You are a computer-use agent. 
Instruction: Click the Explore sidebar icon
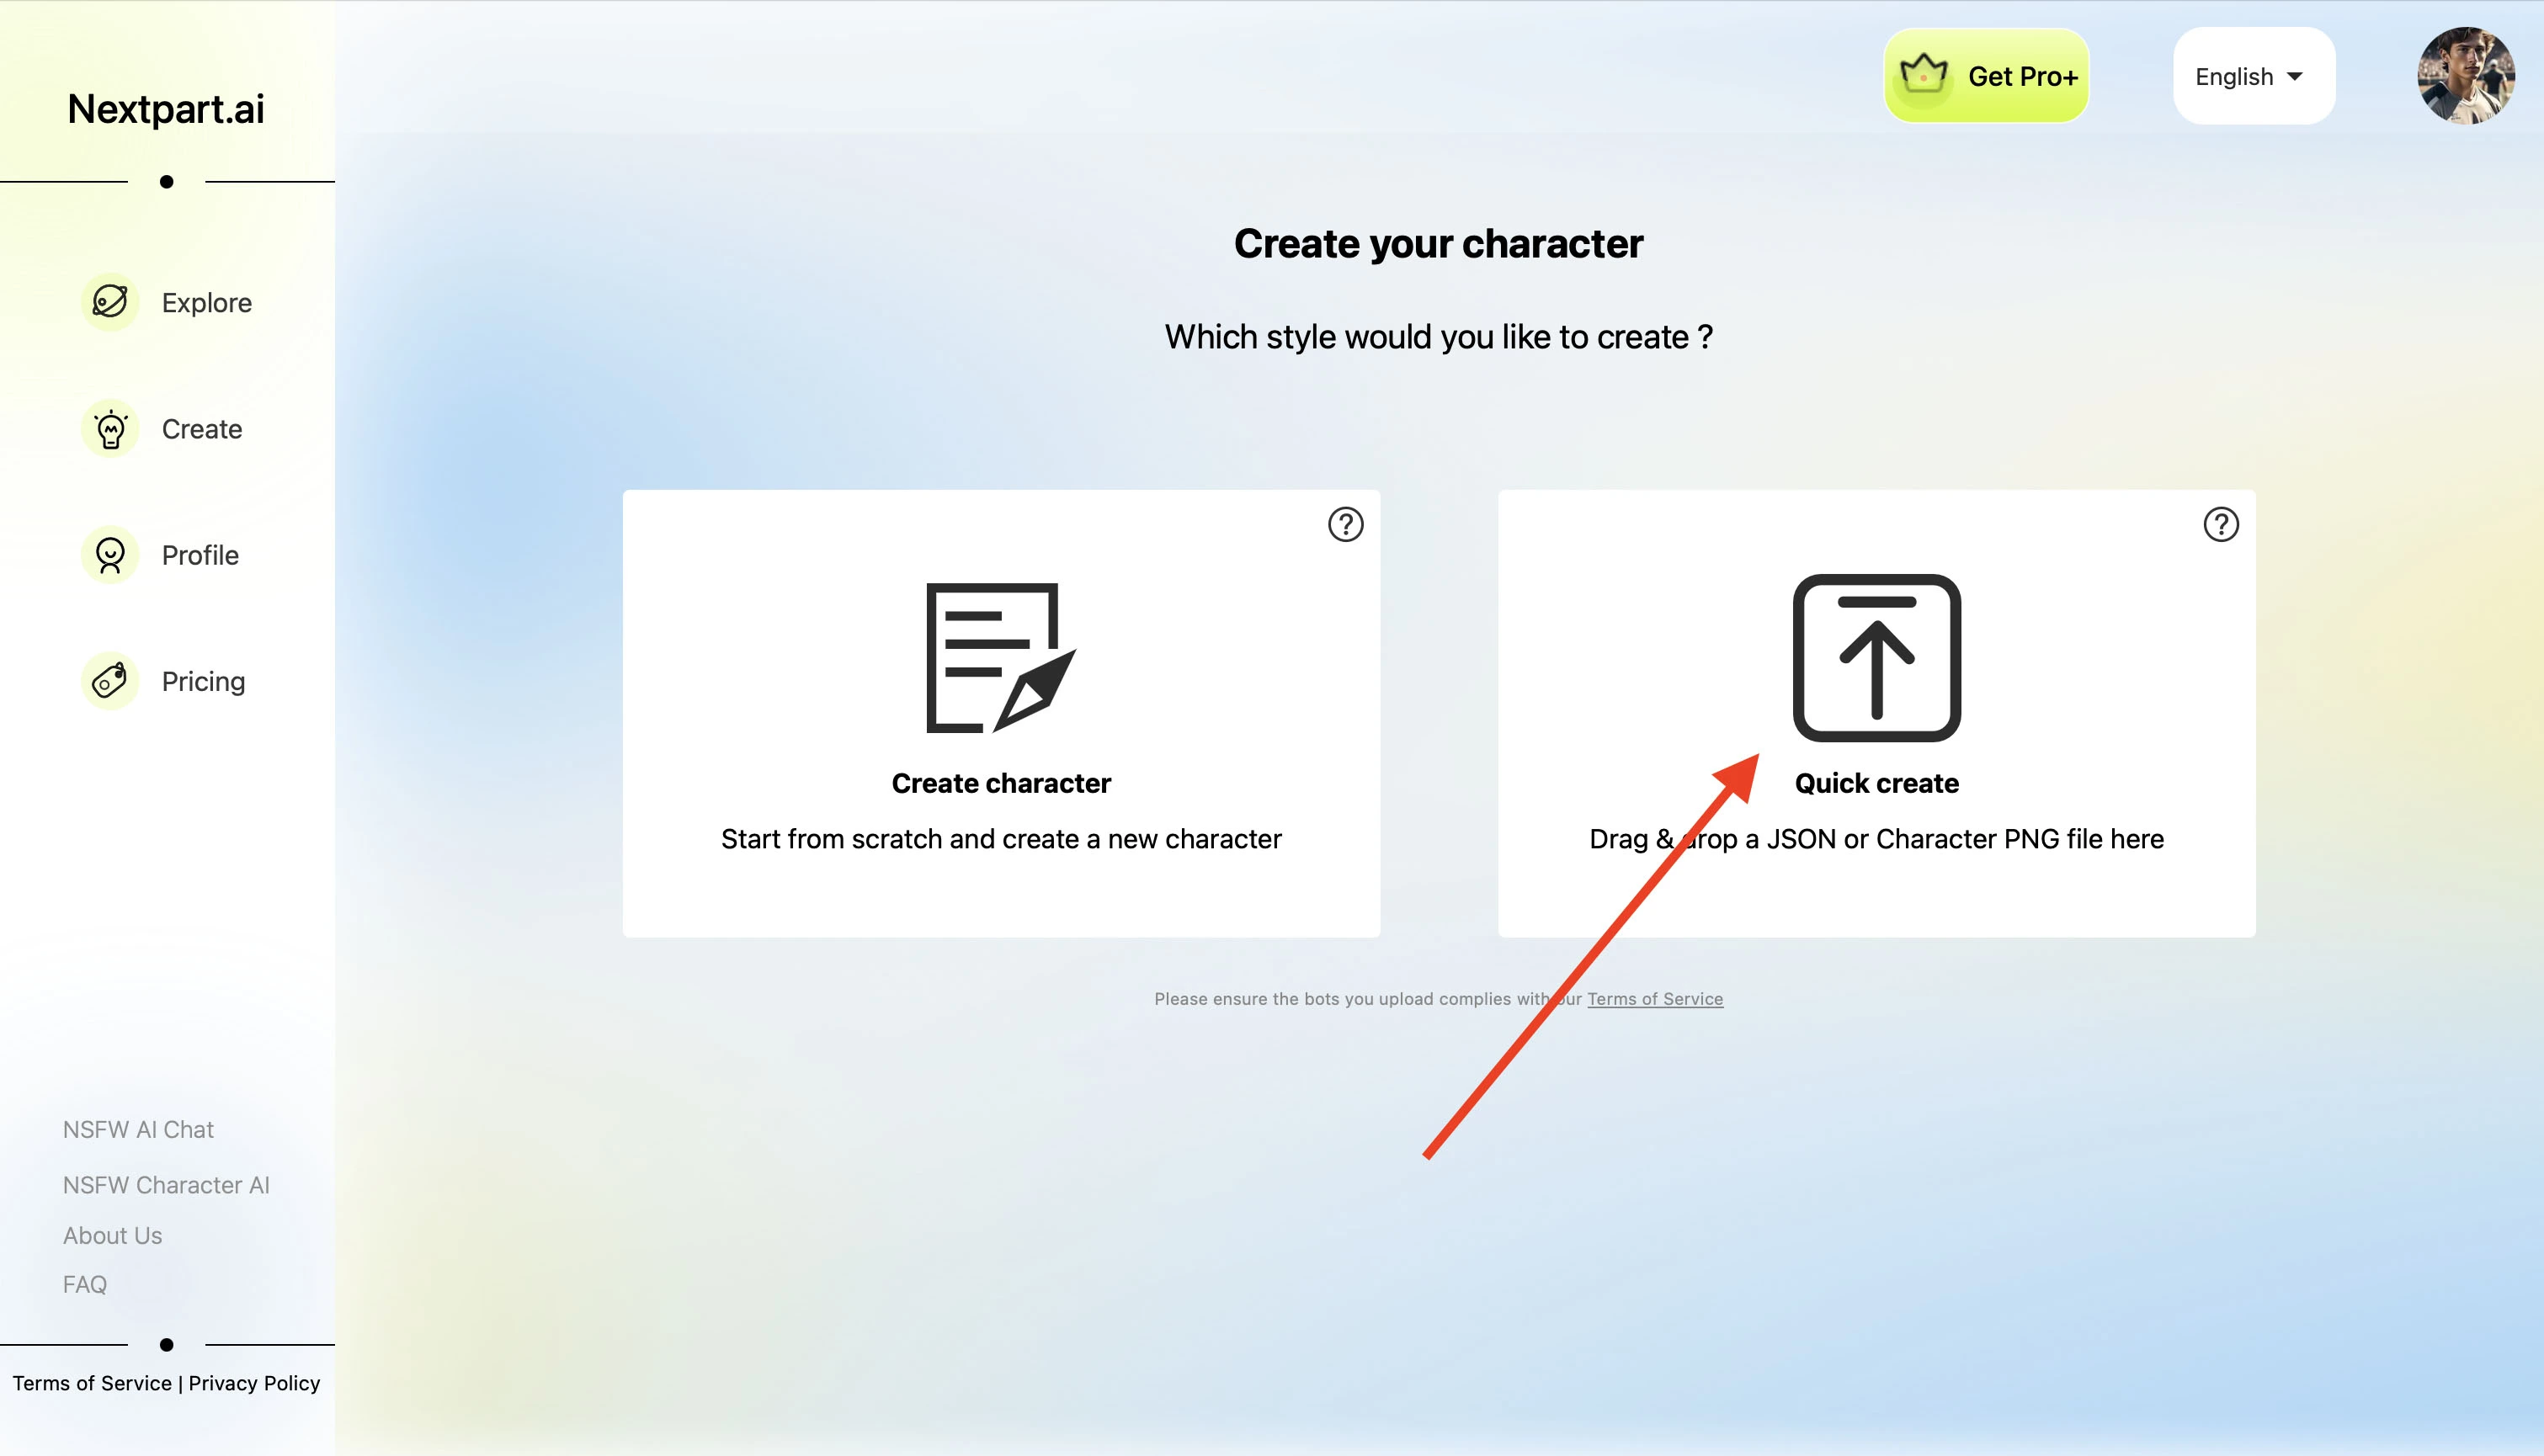click(x=112, y=300)
